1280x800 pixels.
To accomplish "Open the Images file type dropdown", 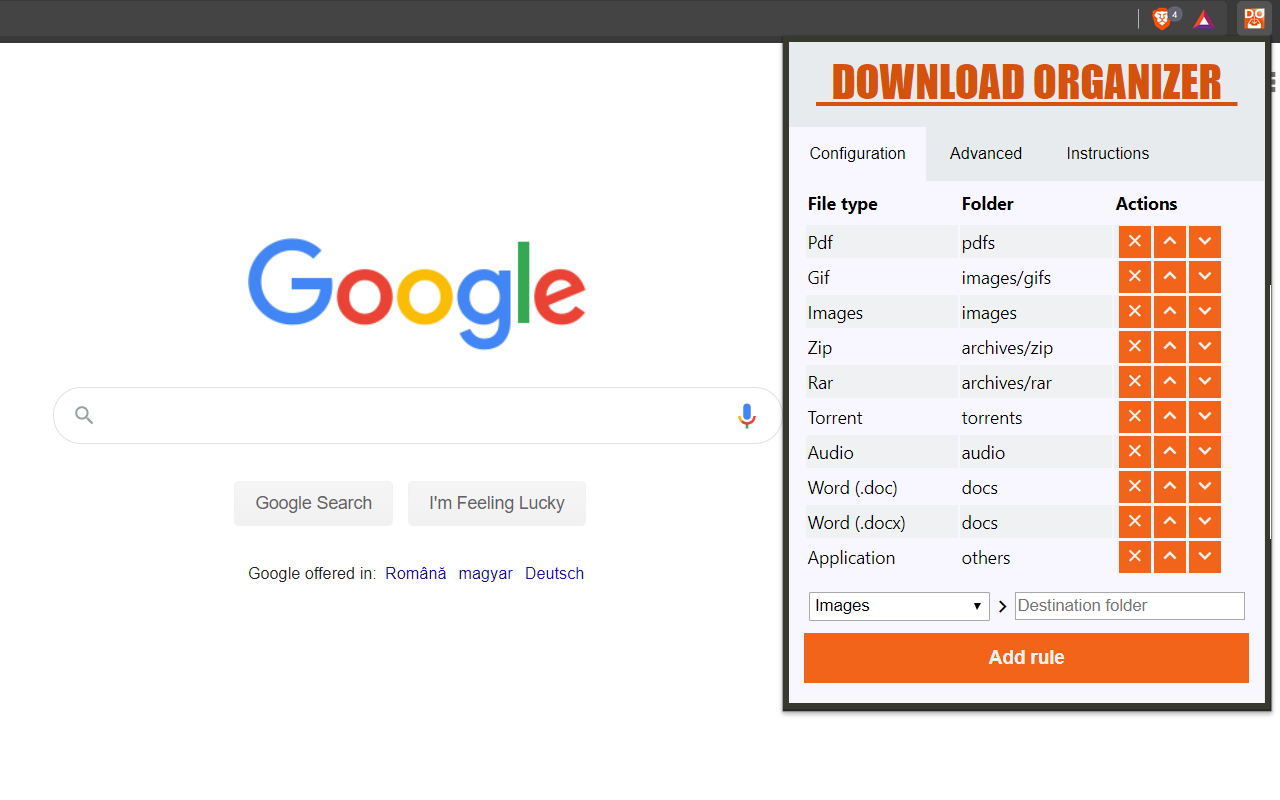I will (x=899, y=606).
